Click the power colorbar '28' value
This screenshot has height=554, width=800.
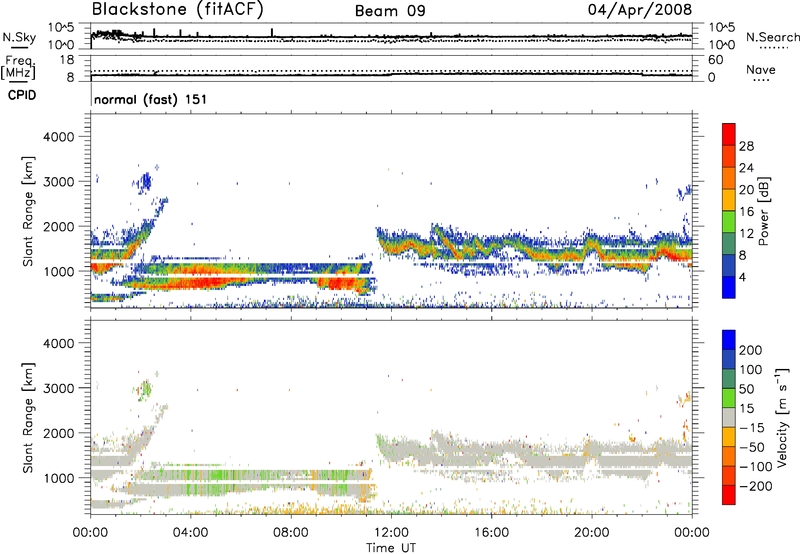point(746,146)
